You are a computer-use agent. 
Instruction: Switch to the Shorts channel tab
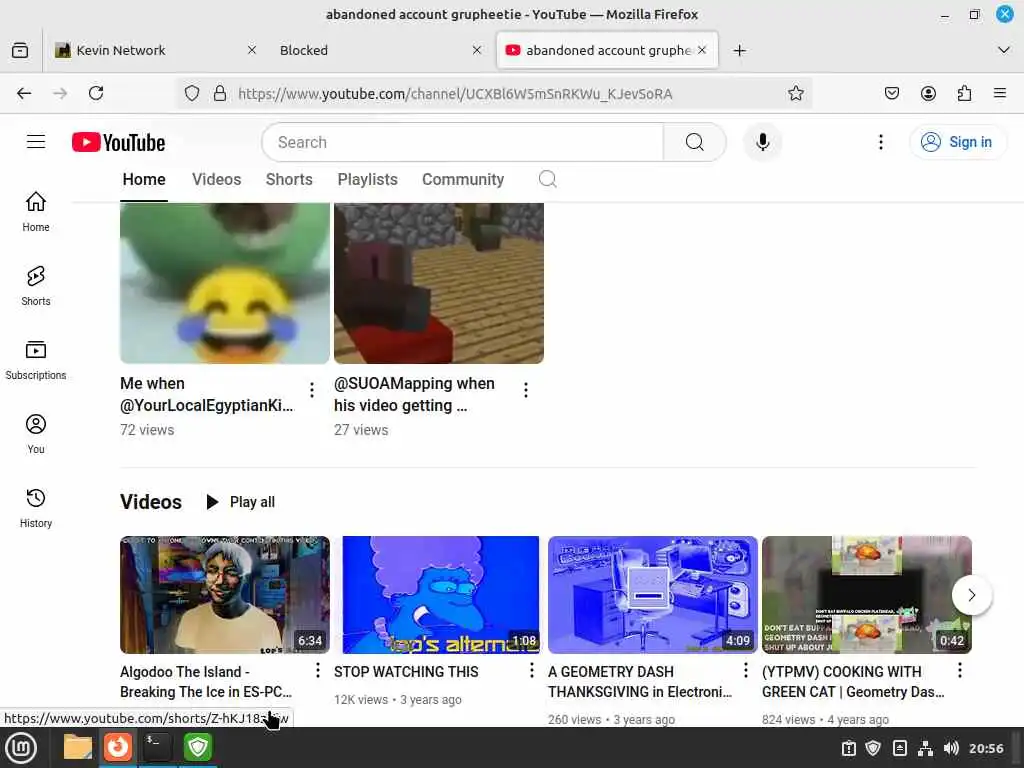289,180
